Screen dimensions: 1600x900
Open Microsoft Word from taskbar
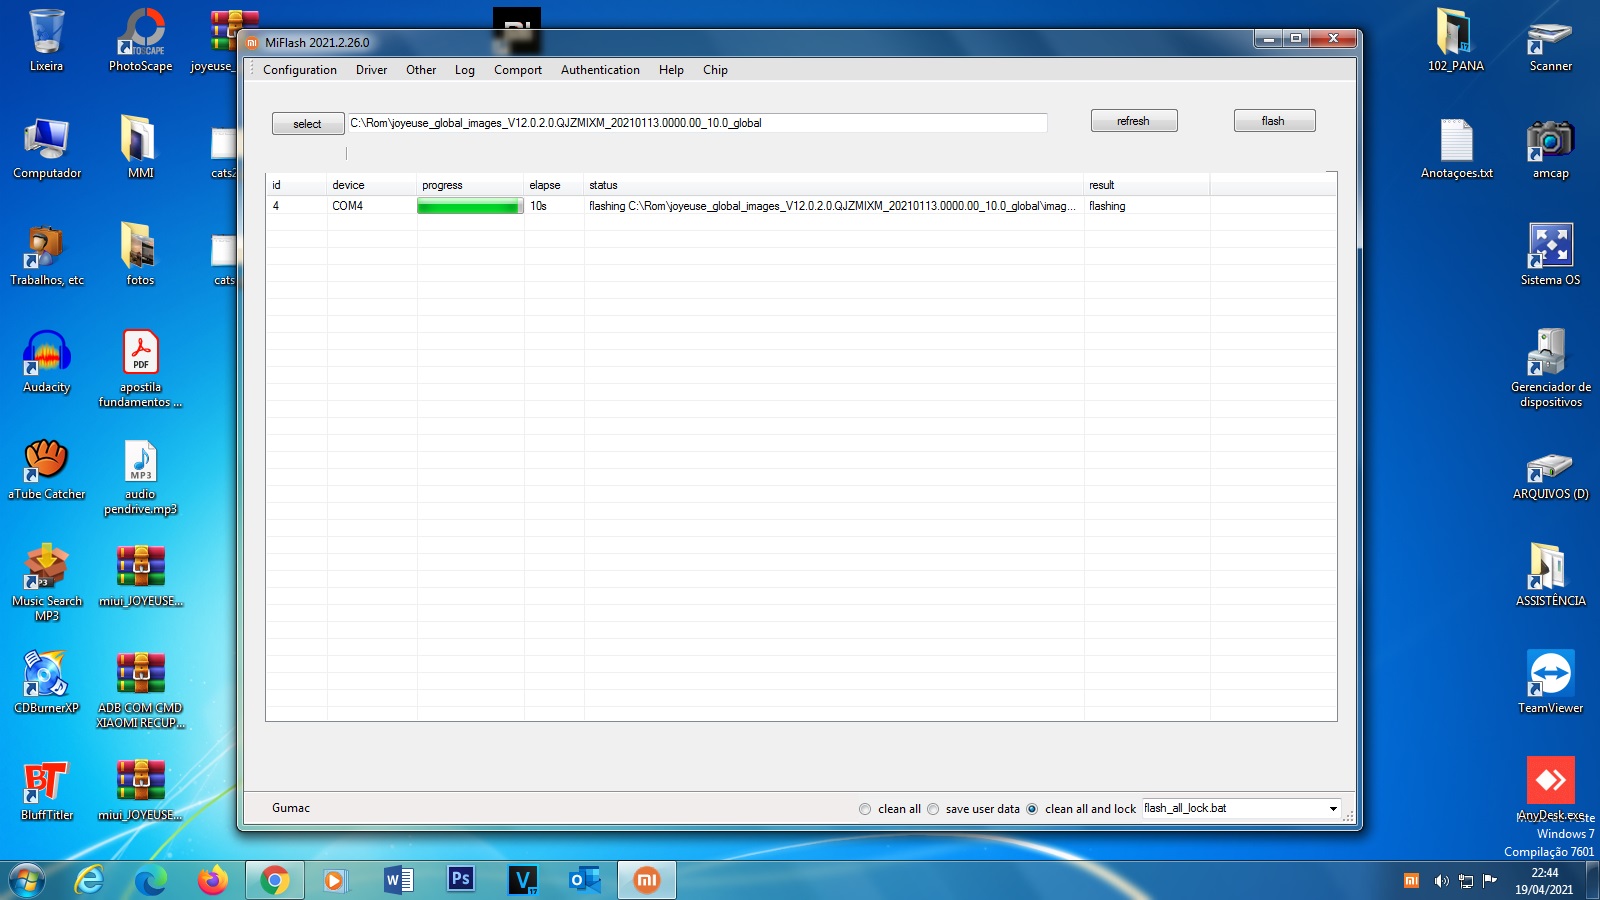[x=398, y=880]
